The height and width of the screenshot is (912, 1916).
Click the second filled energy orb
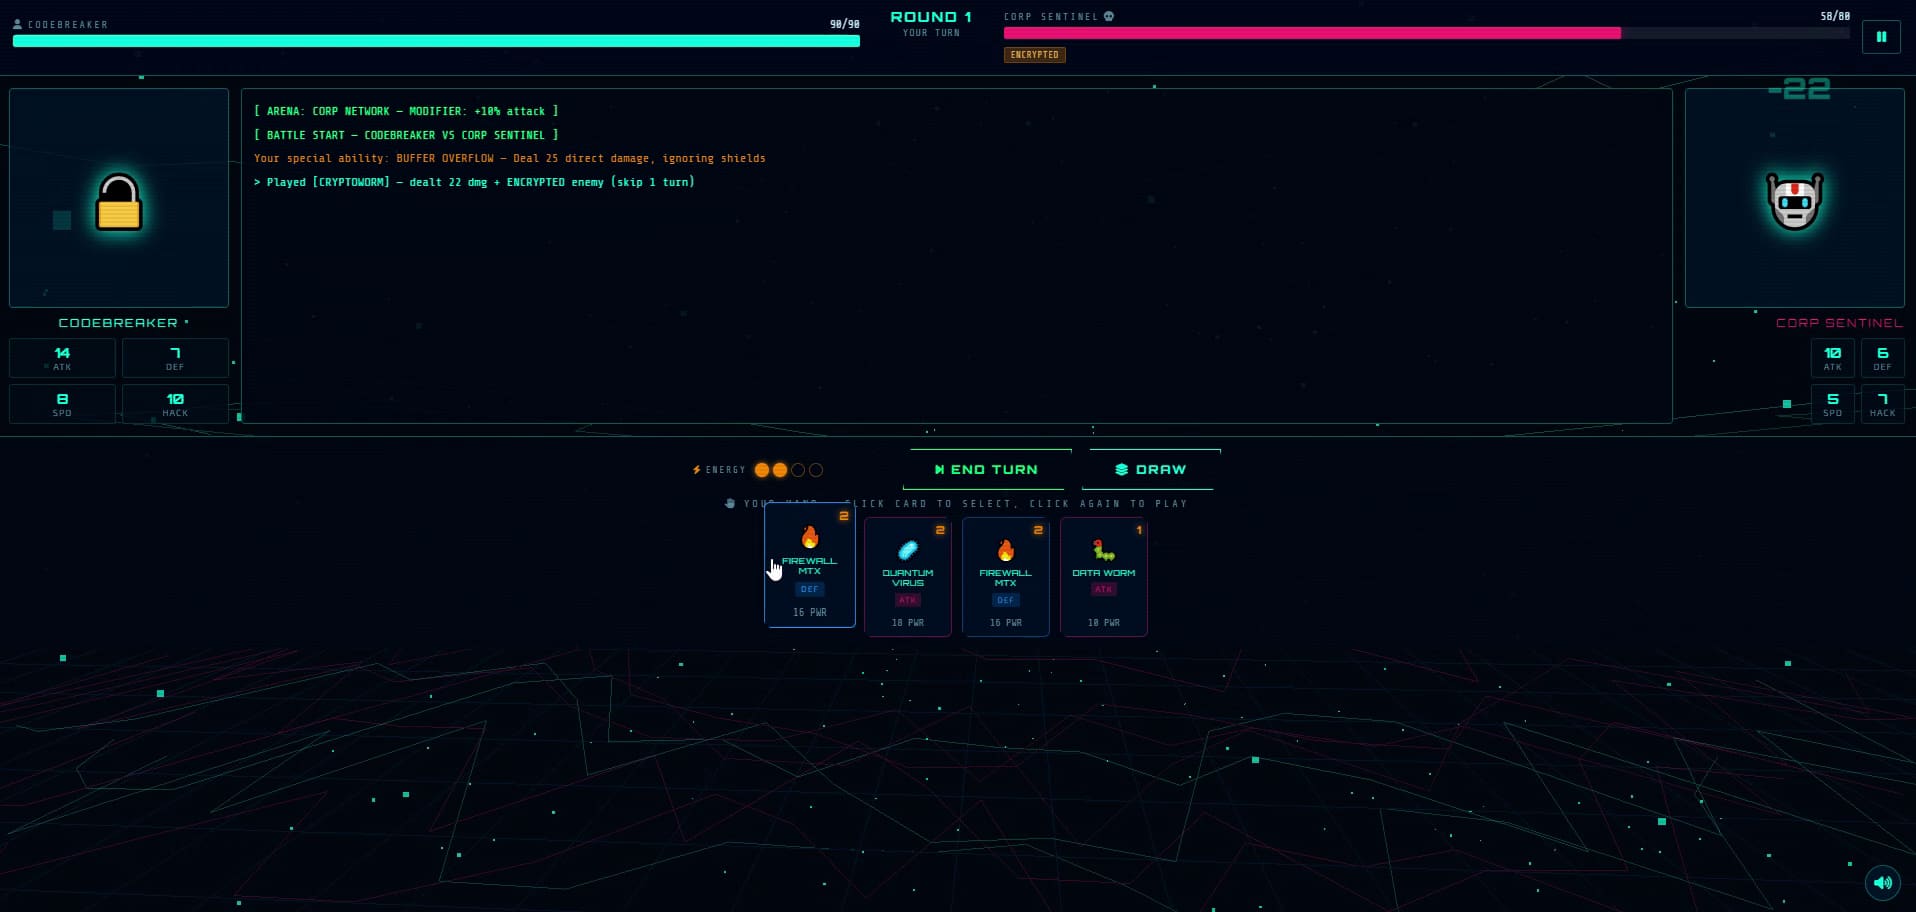[780, 470]
